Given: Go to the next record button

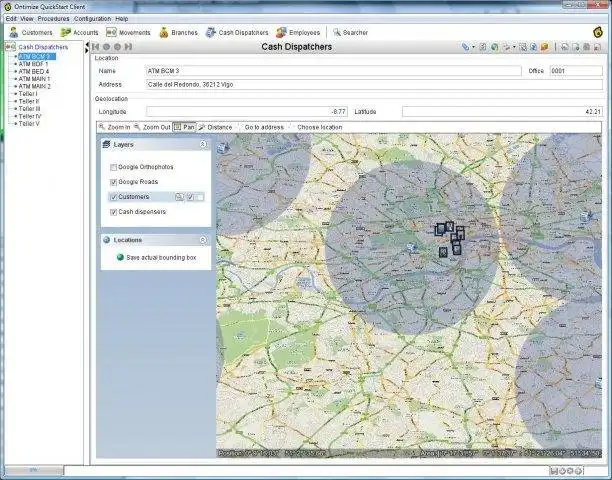Looking at the screenshot, I should pos(117,47).
